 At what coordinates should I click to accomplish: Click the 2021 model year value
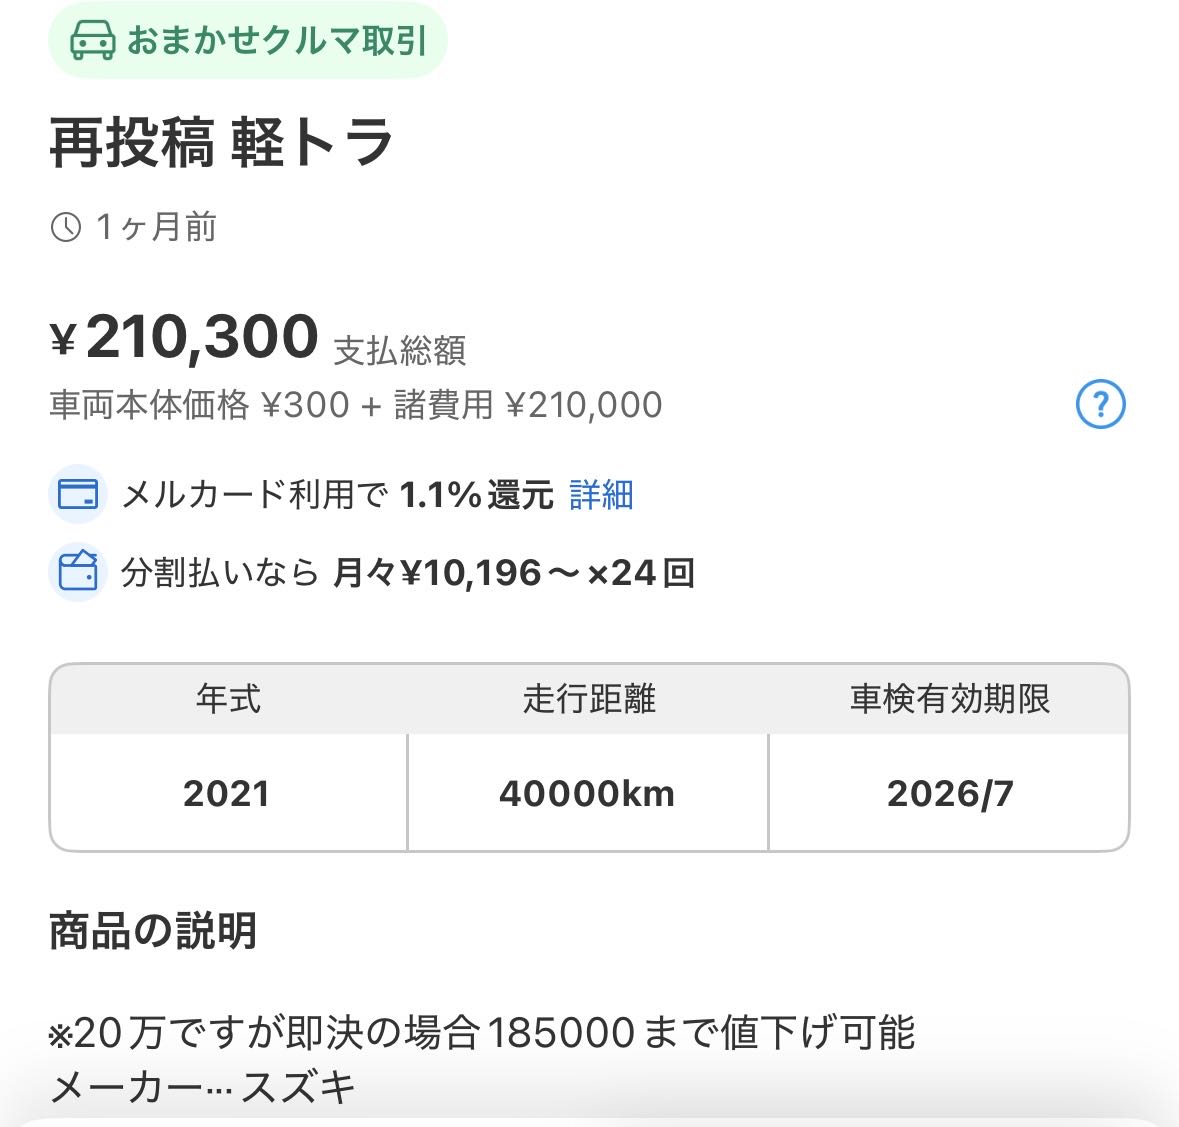(227, 794)
